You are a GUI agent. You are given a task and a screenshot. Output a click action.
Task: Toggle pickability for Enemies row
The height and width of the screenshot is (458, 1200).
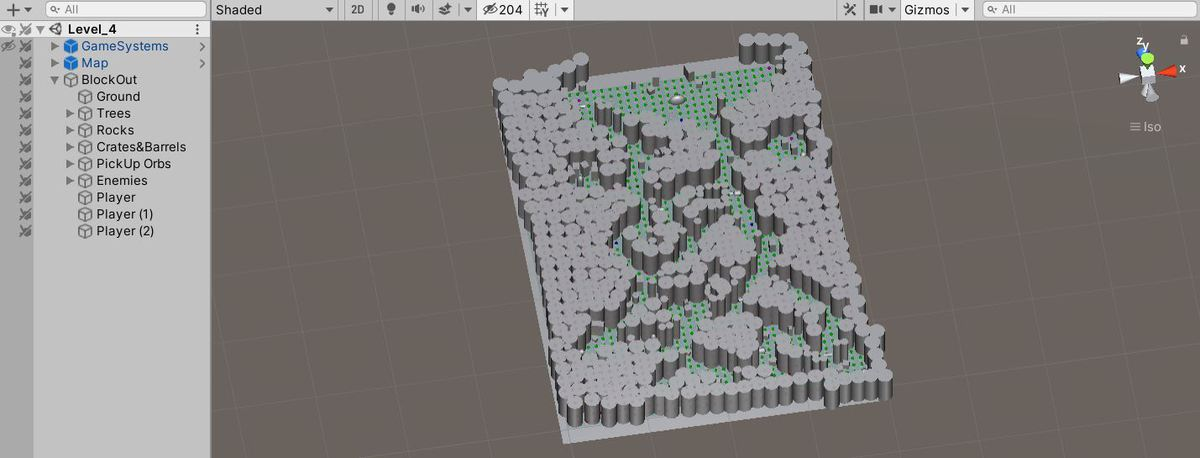[25, 181]
